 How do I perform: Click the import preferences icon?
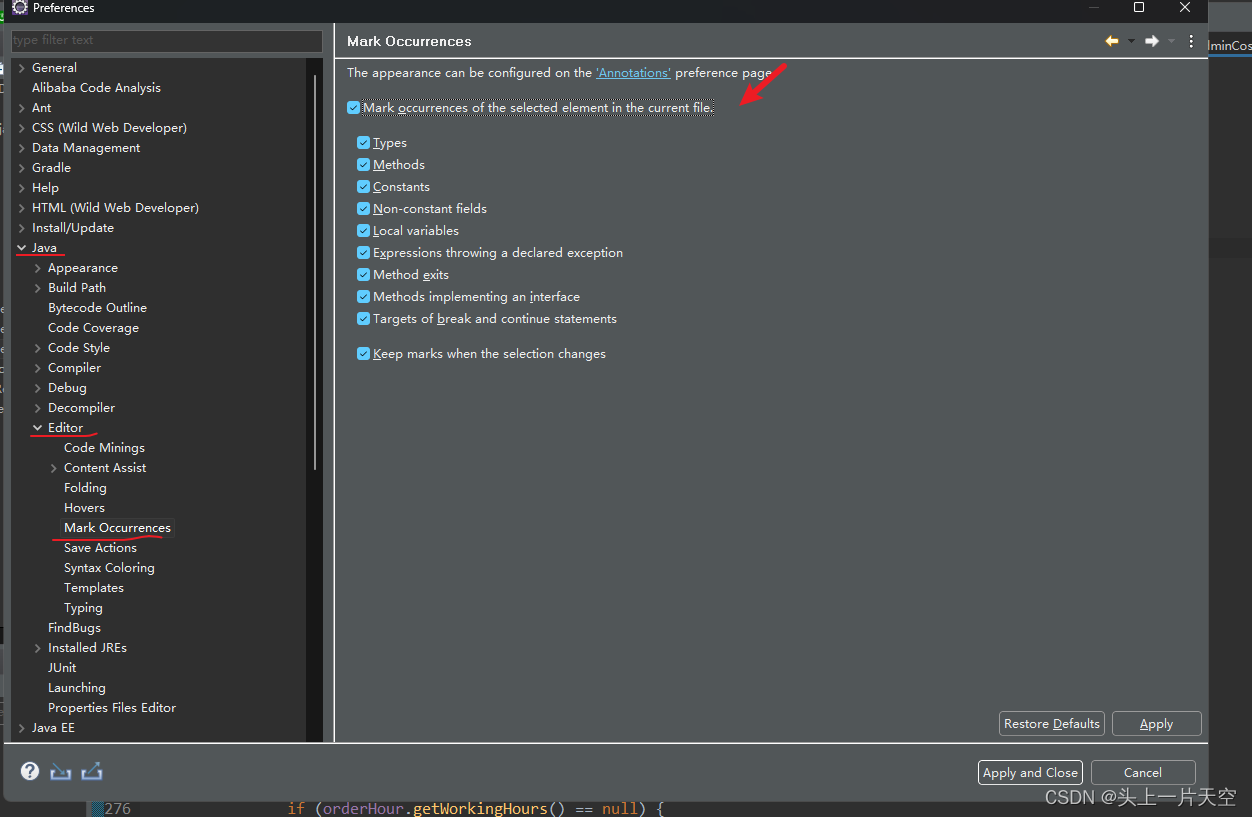coord(61,771)
